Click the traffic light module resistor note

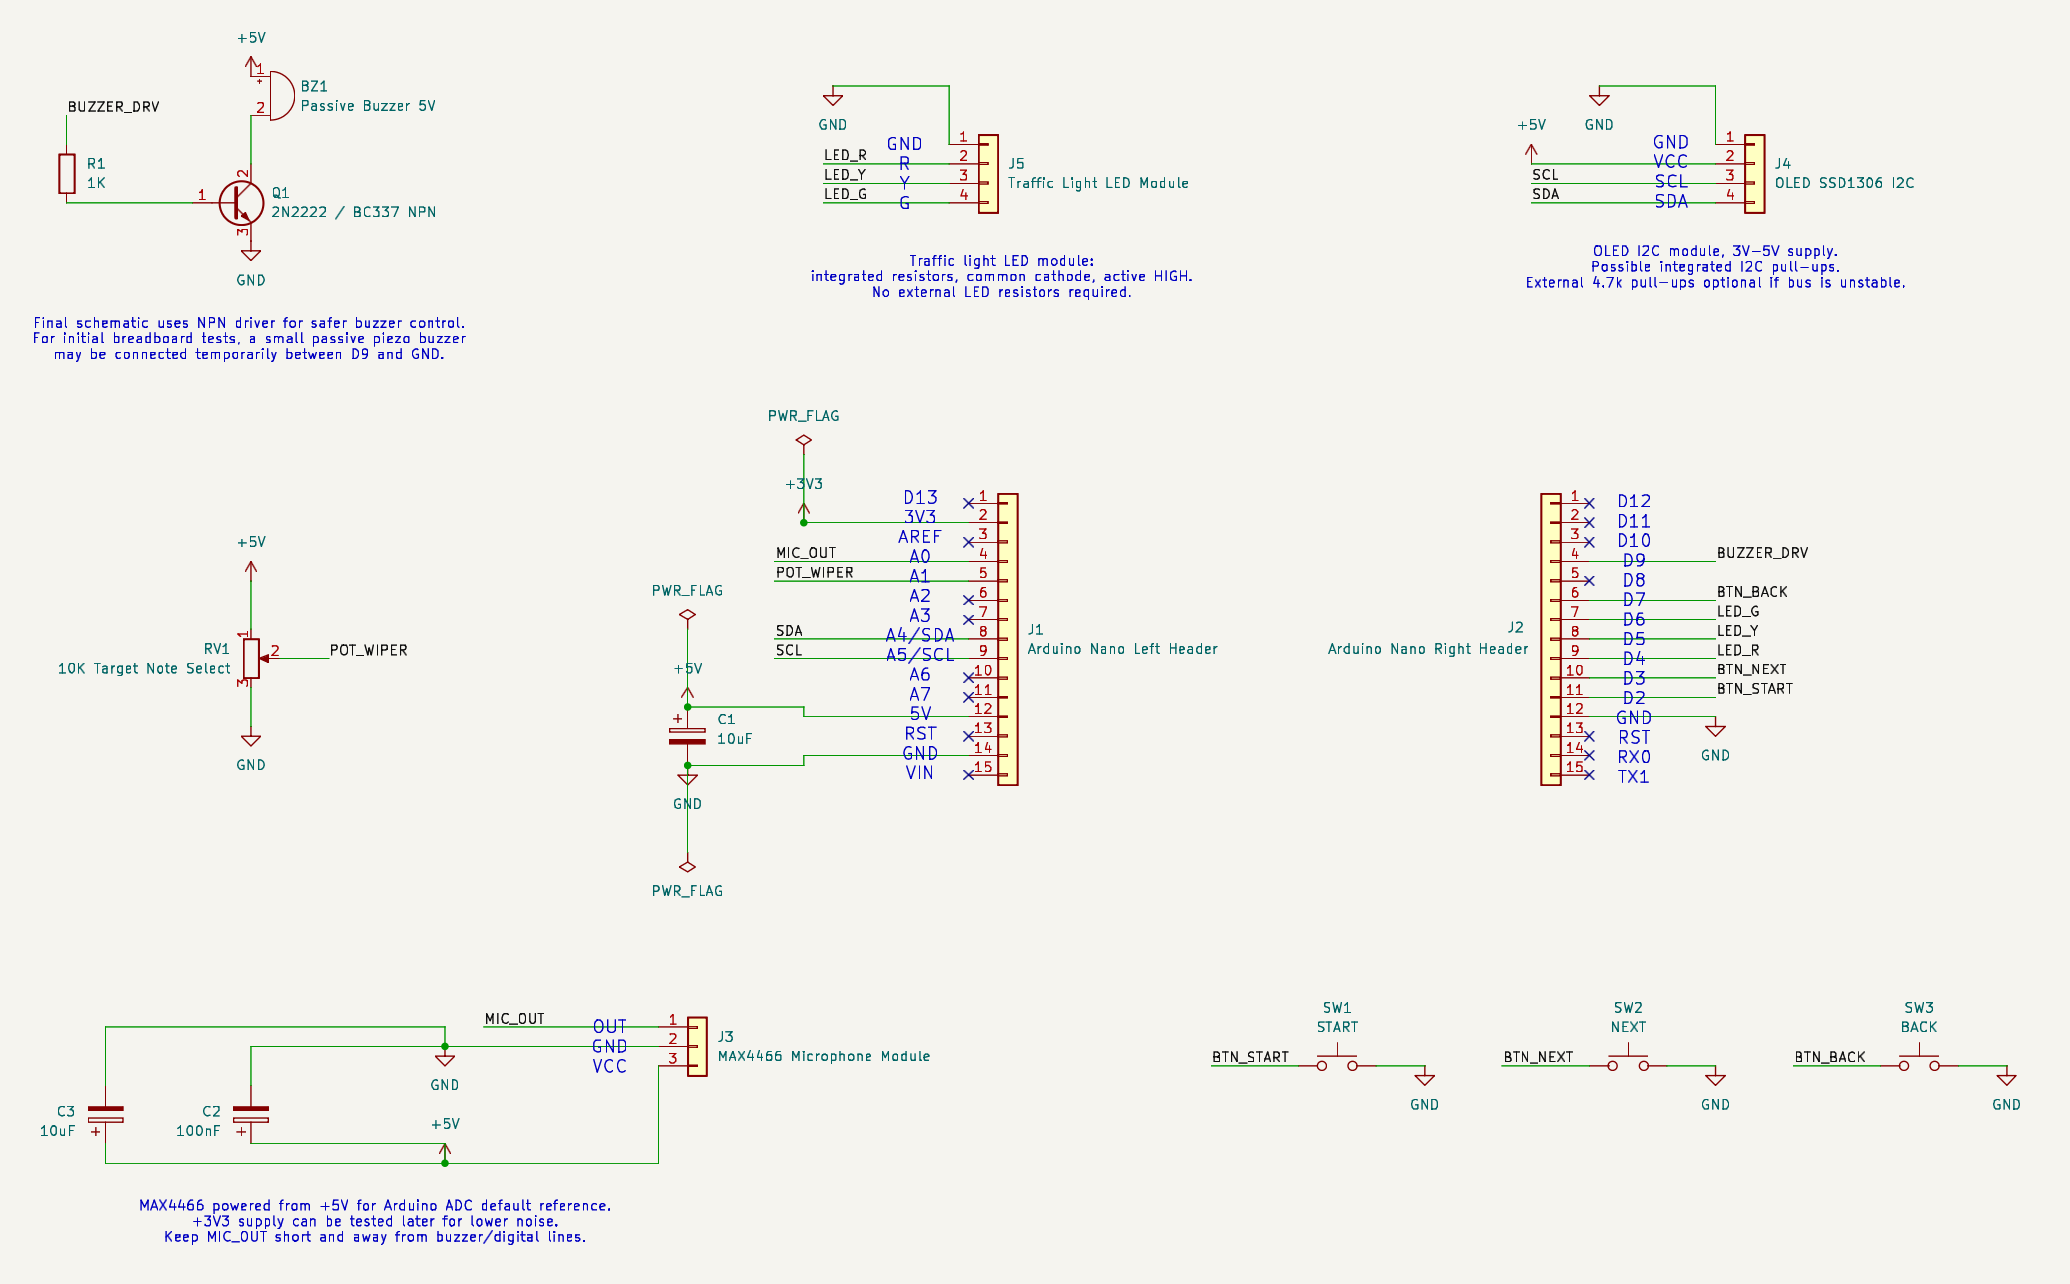(x=1001, y=276)
